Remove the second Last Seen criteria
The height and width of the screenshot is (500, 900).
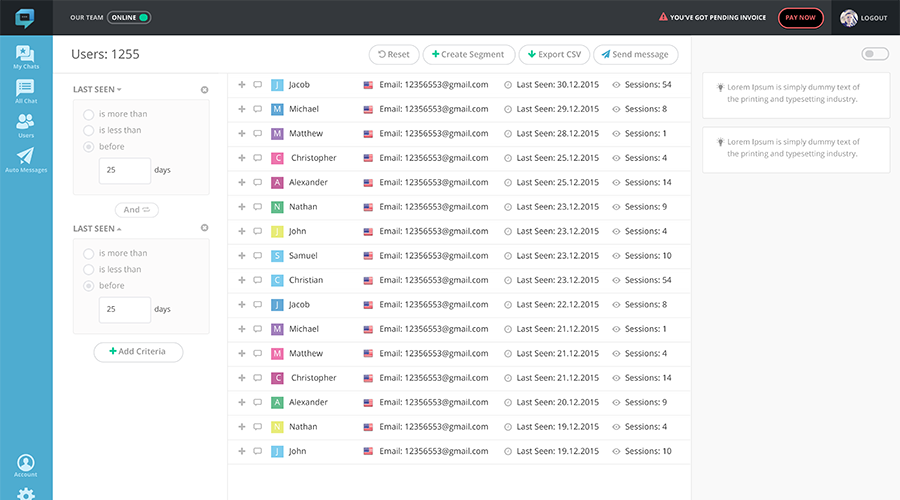click(204, 228)
